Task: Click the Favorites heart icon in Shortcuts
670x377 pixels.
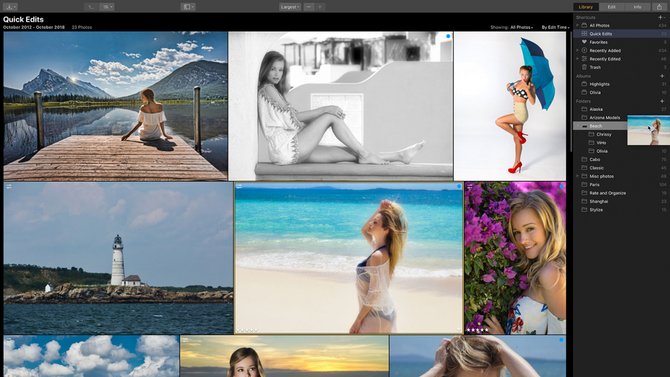Action: [x=584, y=42]
